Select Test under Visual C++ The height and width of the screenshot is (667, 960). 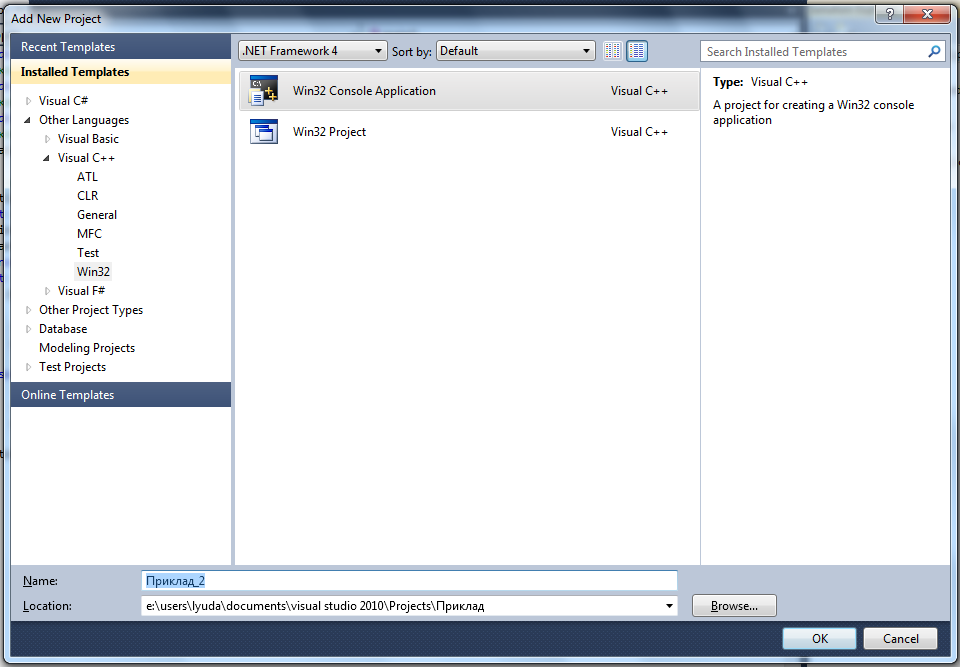pos(88,252)
